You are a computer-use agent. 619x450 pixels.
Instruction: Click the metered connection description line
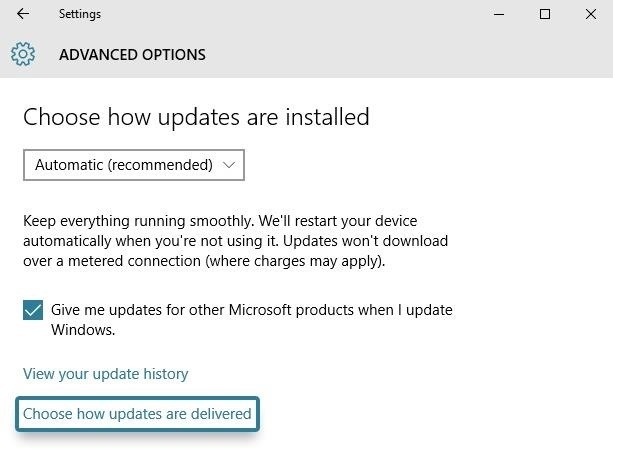[203, 262]
